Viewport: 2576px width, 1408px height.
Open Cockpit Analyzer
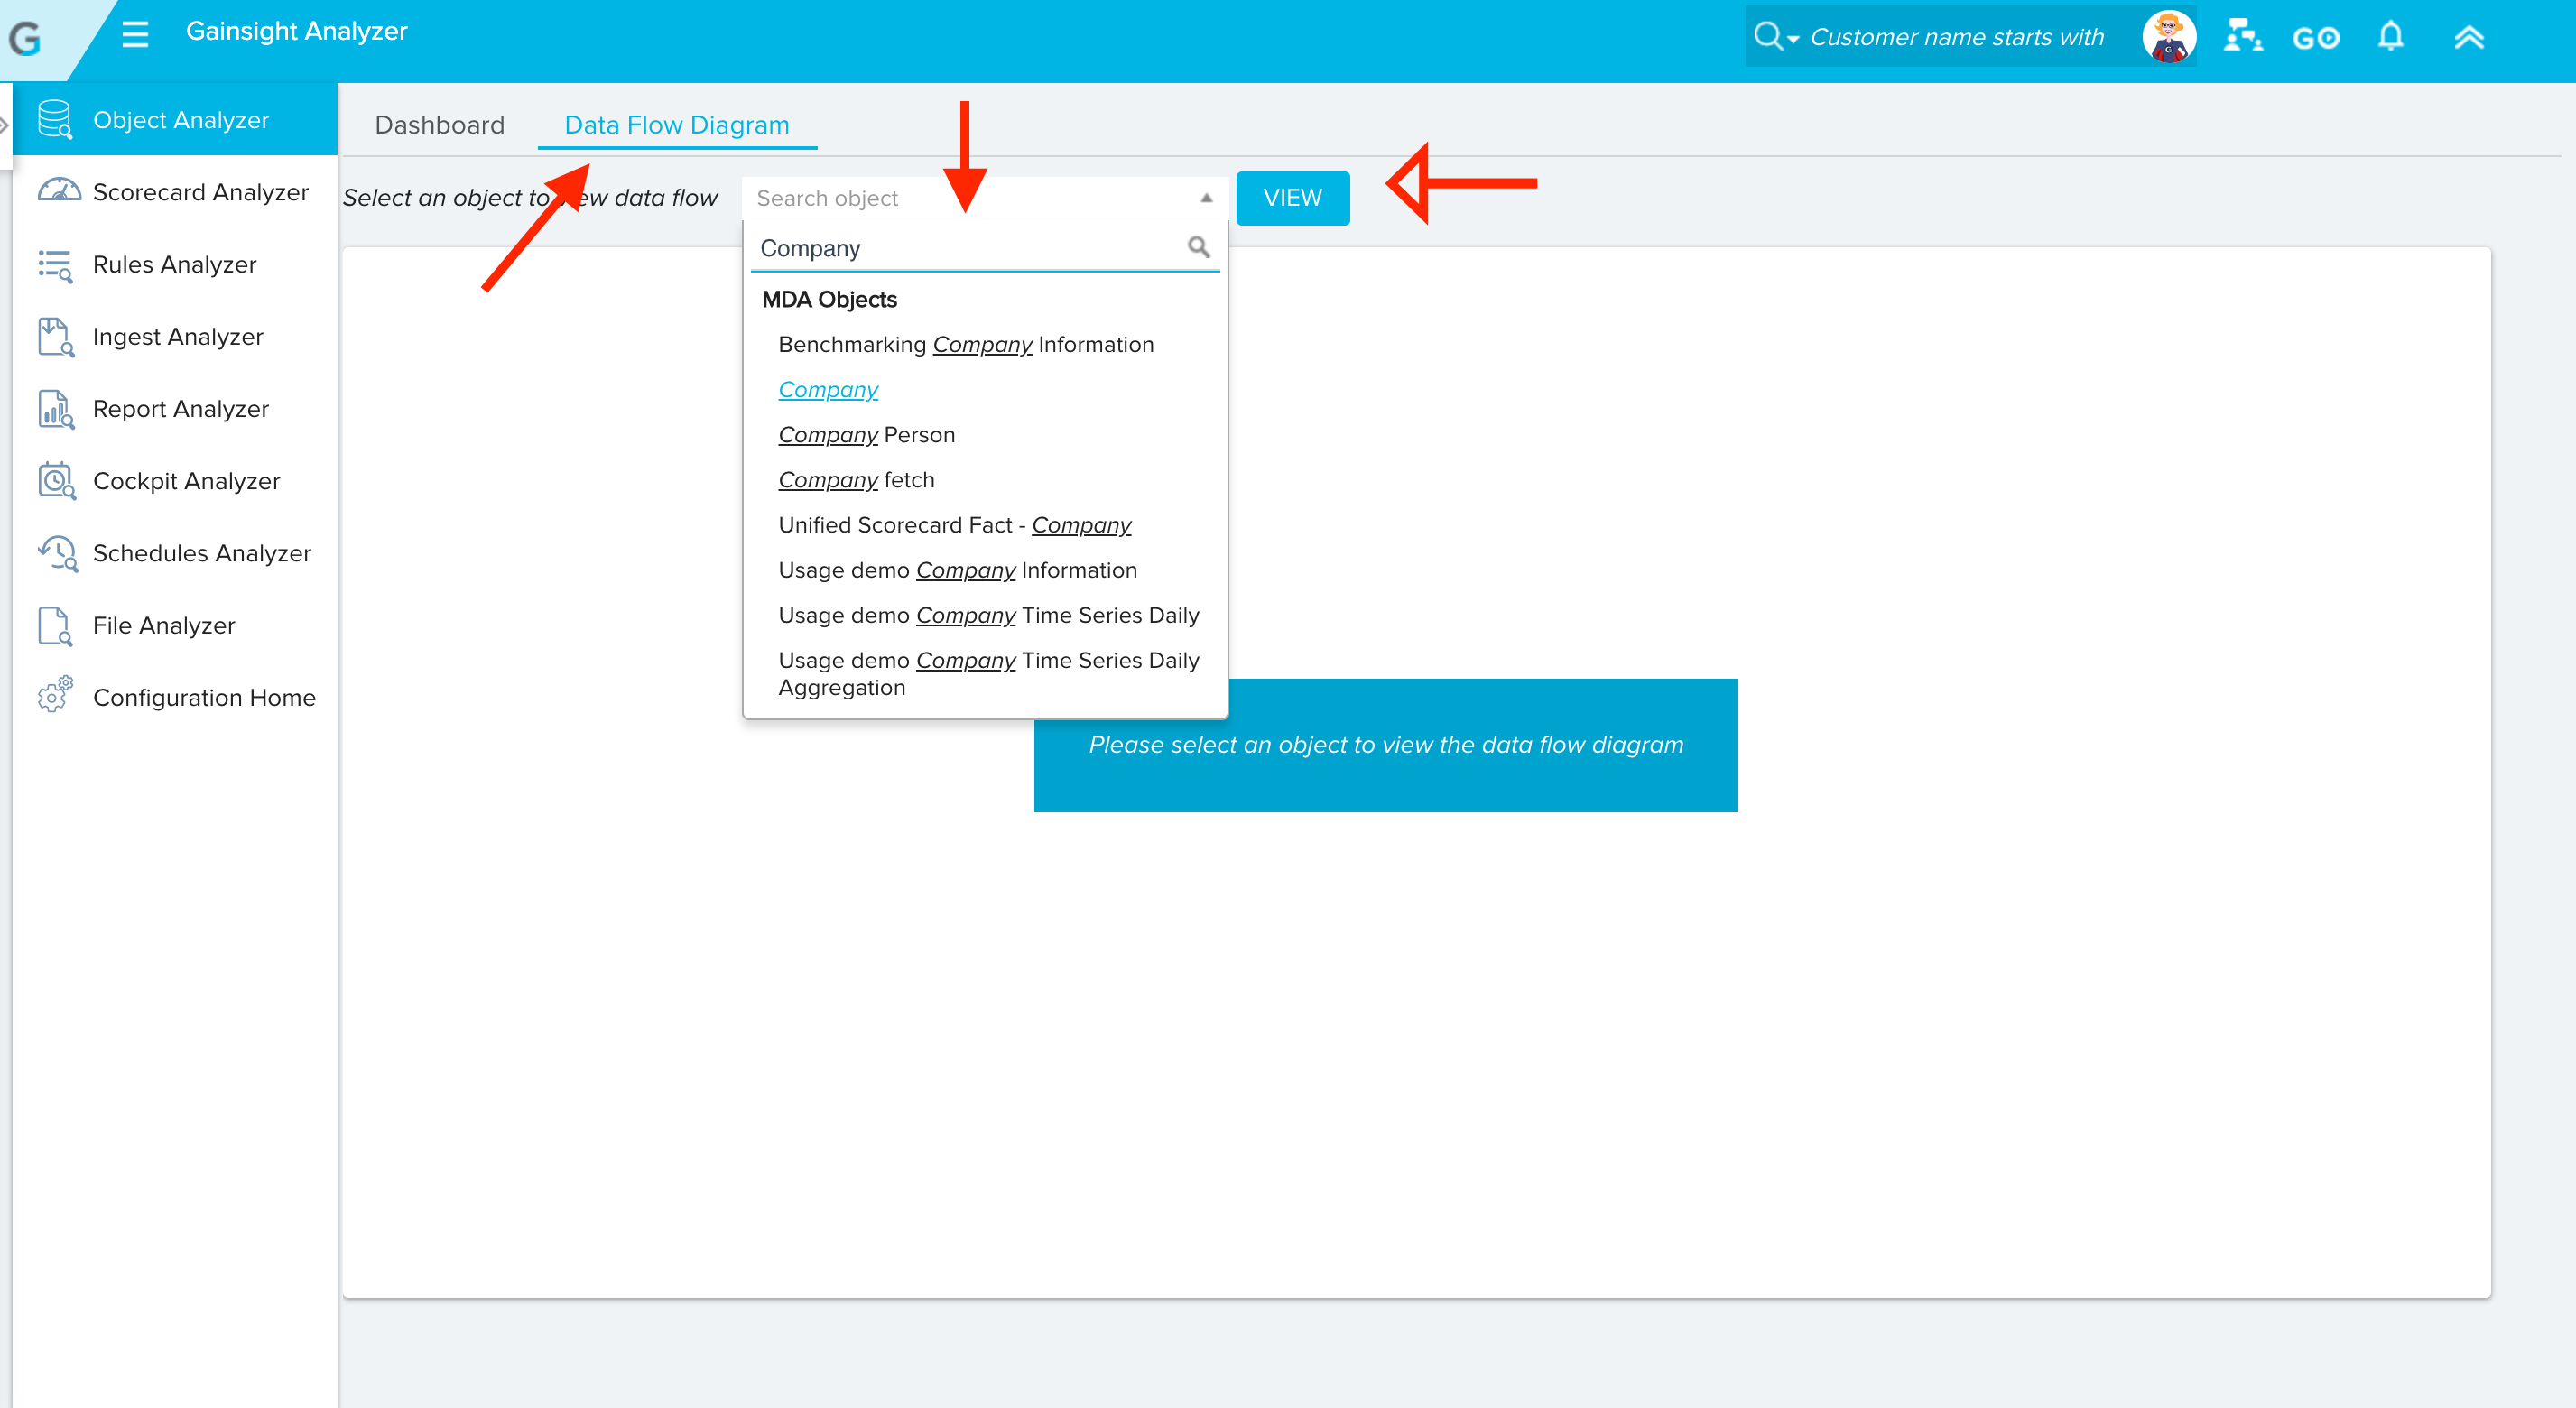(176, 480)
